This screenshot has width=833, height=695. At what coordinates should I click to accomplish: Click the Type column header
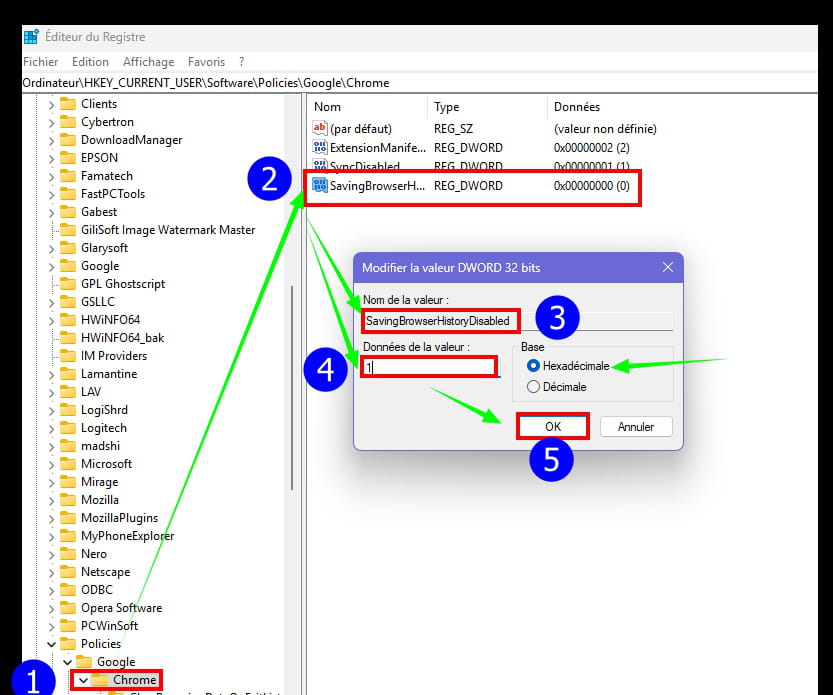click(446, 107)
